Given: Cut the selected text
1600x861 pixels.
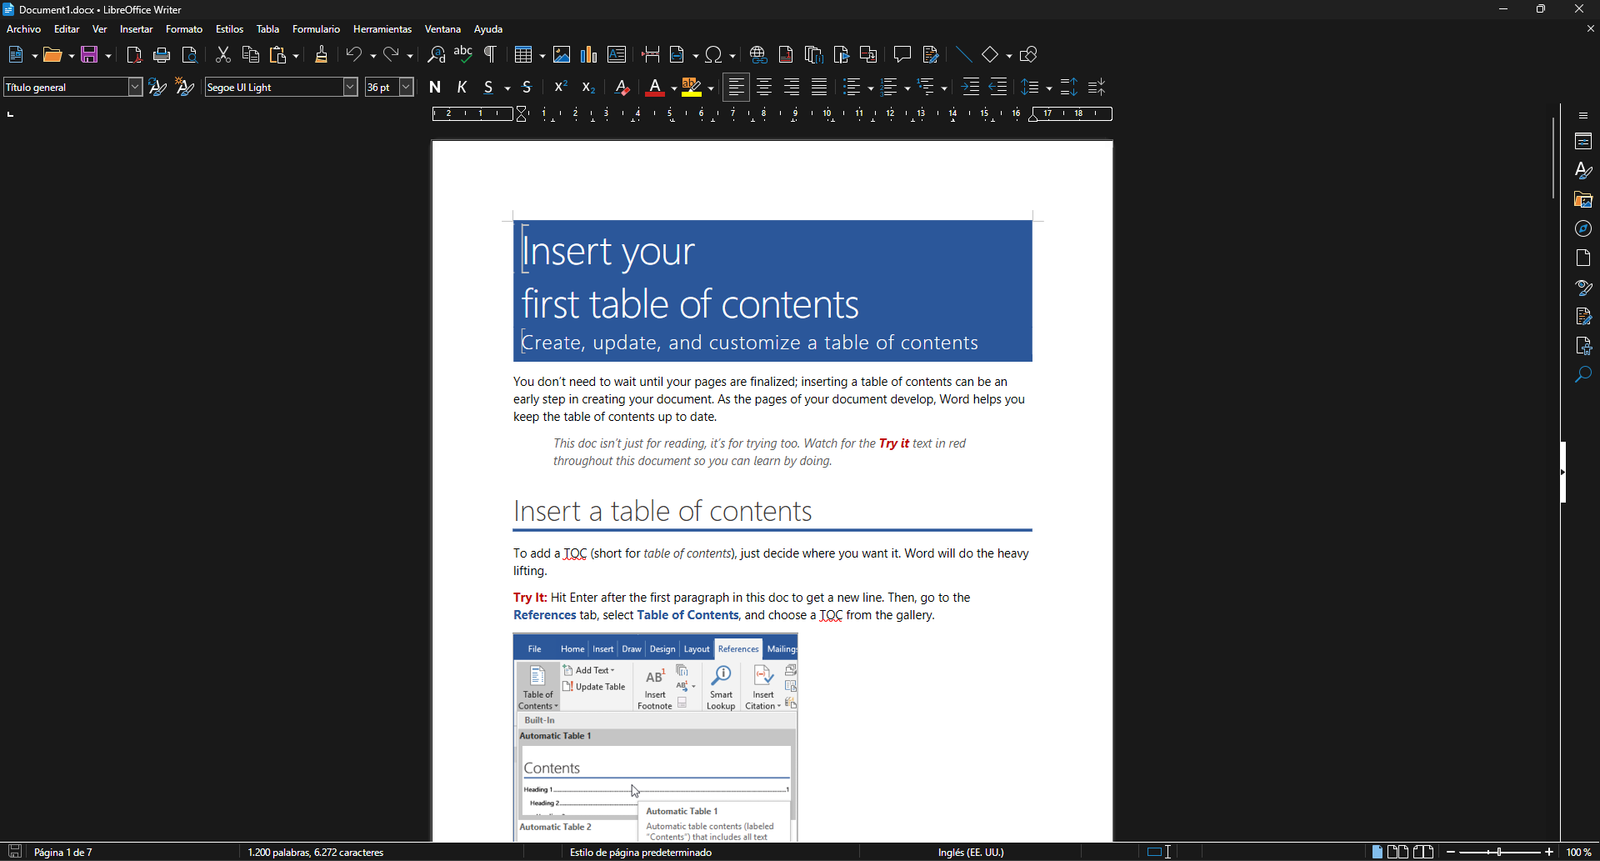Looking at the screenshot, I should tap(223, 55).
